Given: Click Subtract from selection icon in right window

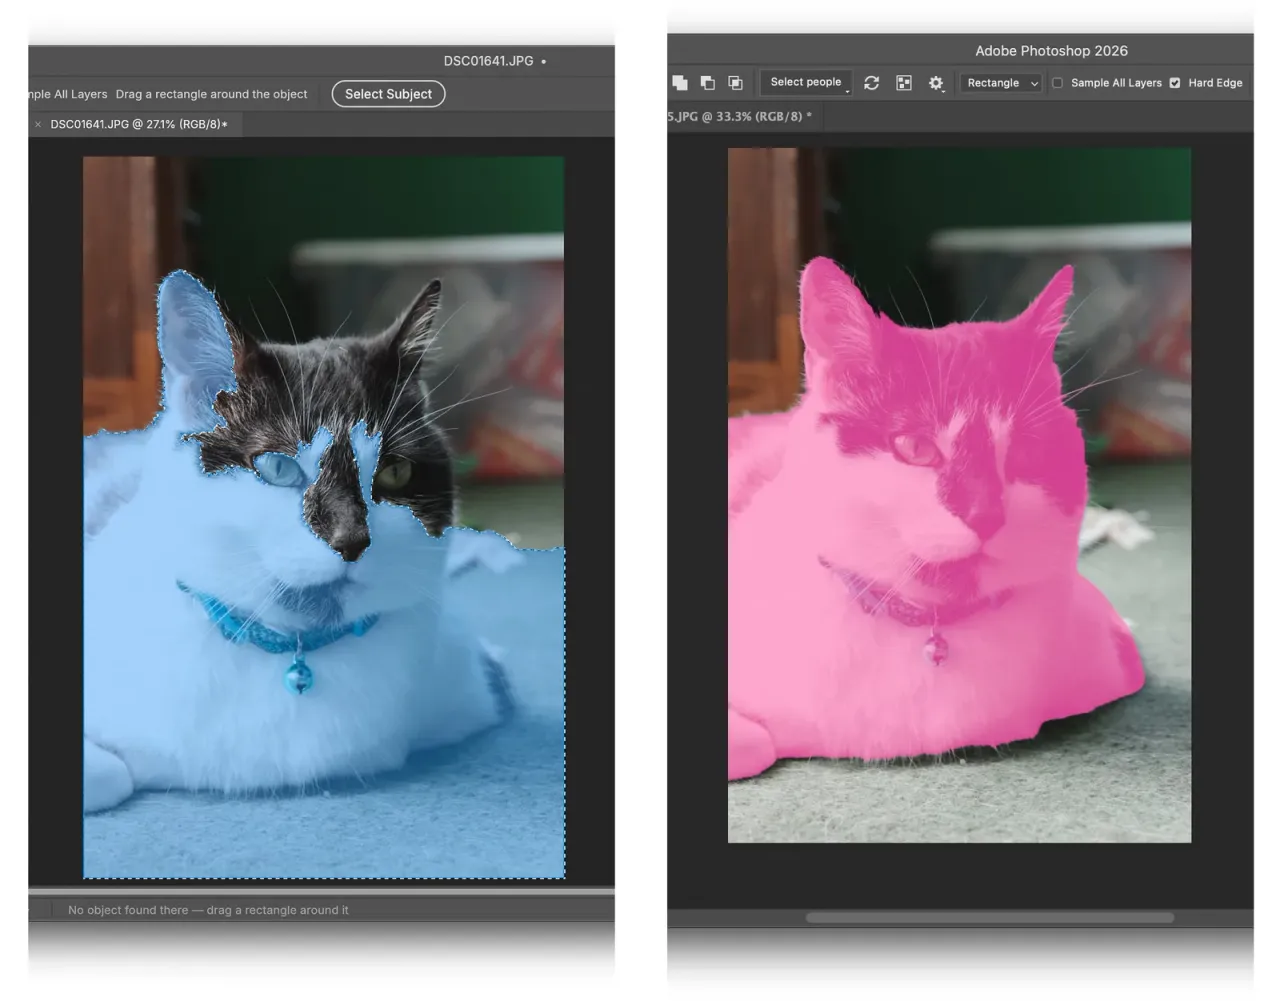Looking at the screenshot, I should click(707, 83).
